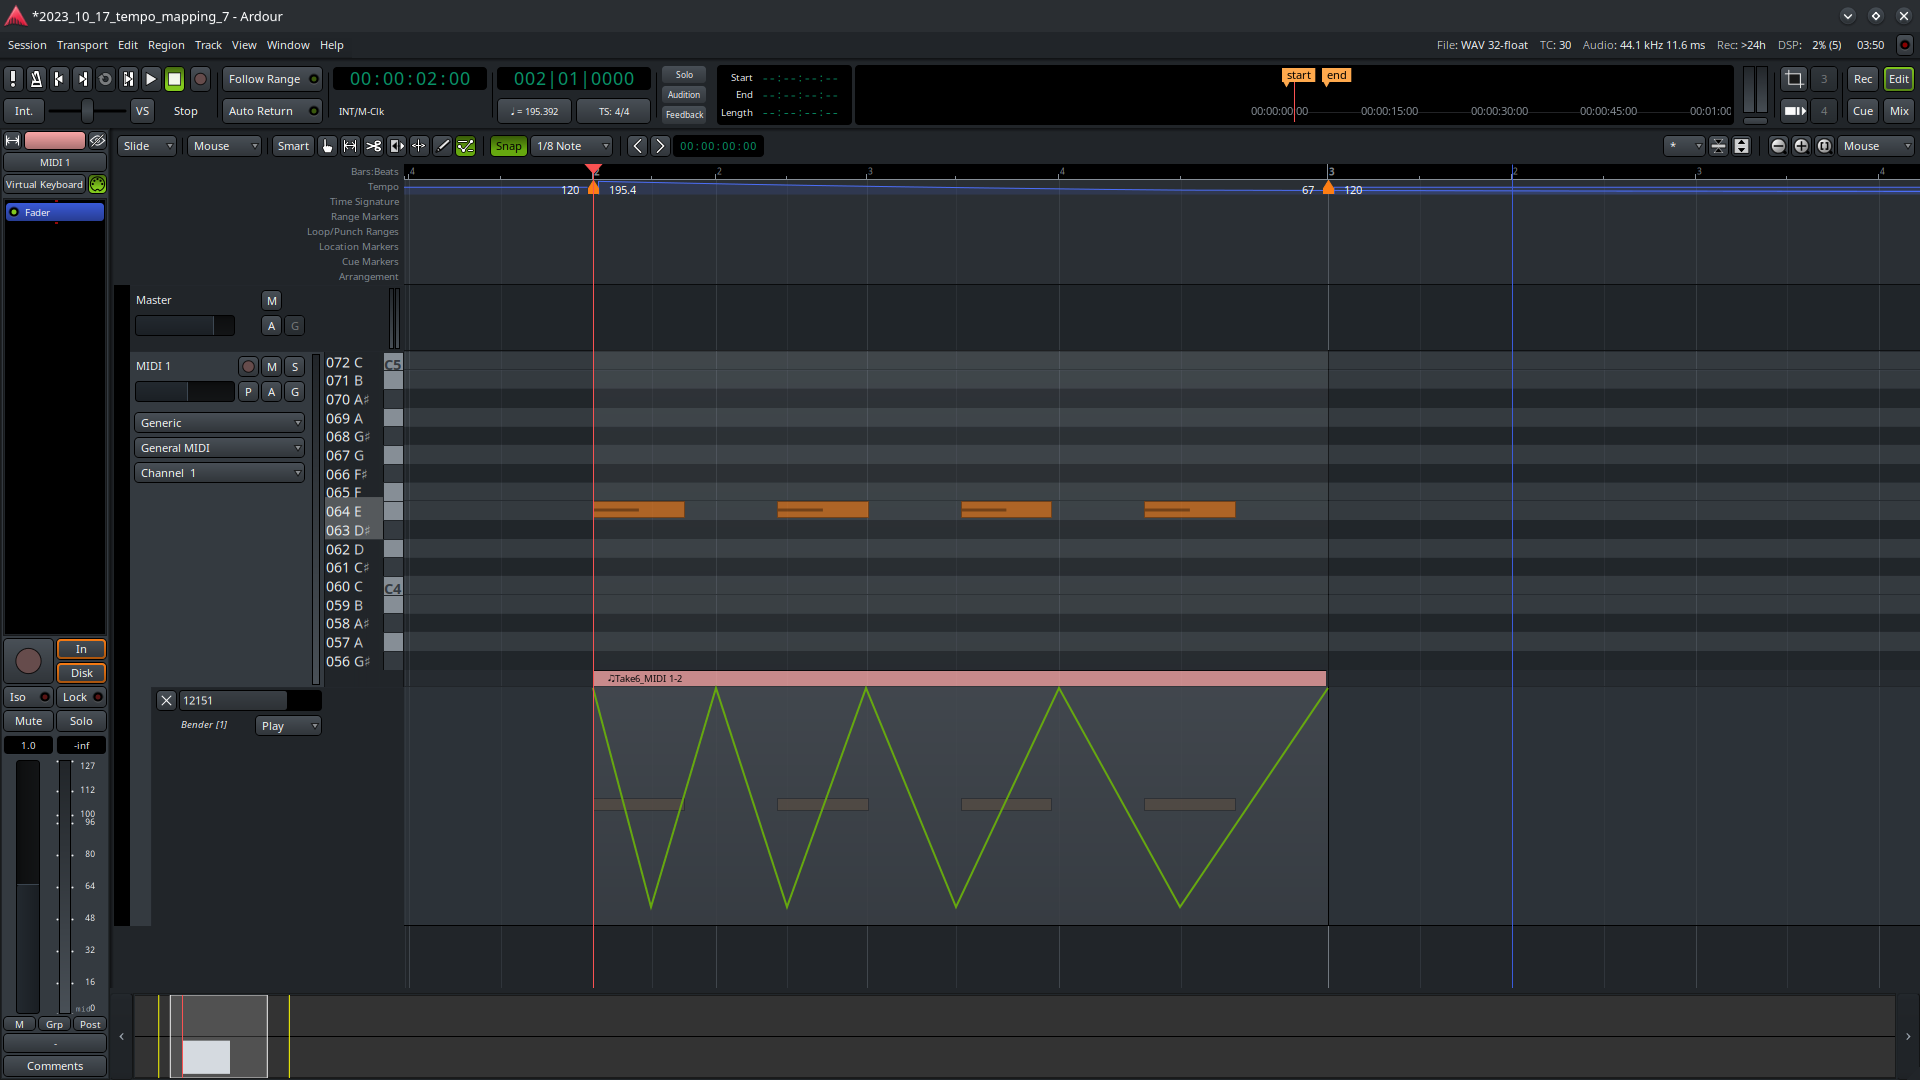Toggle Solo on MIDI 1 track
Viewport: 1920px width, 1080px height.
tap(295, 367)
